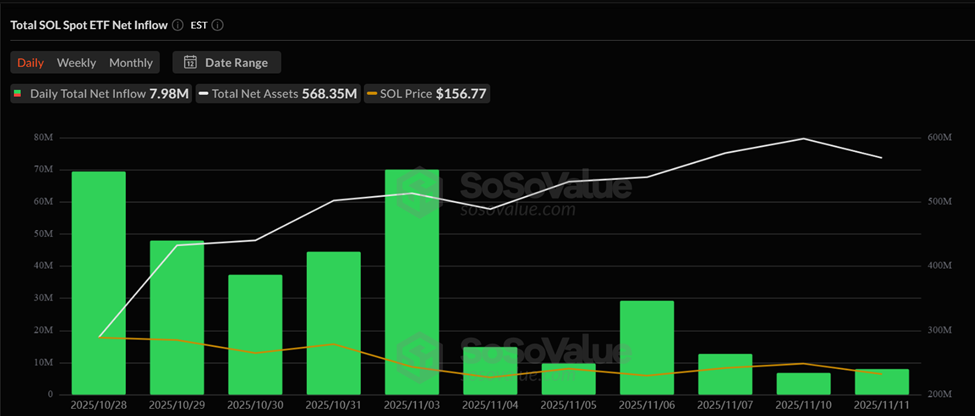This screenshot has width=975, height=416.
Task: Click the green-red Daily Total Net Inflow legend icon
Action: [x=20, y=93]
